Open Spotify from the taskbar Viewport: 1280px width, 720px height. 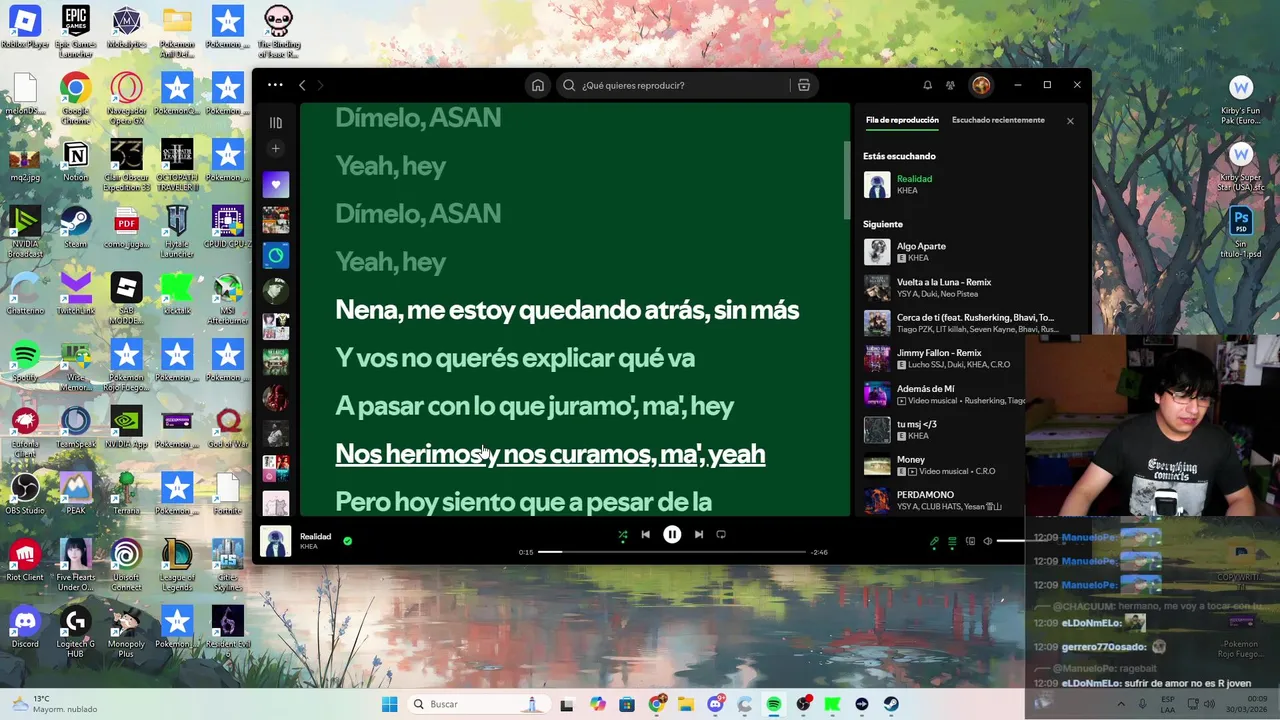tap(774, 704)
